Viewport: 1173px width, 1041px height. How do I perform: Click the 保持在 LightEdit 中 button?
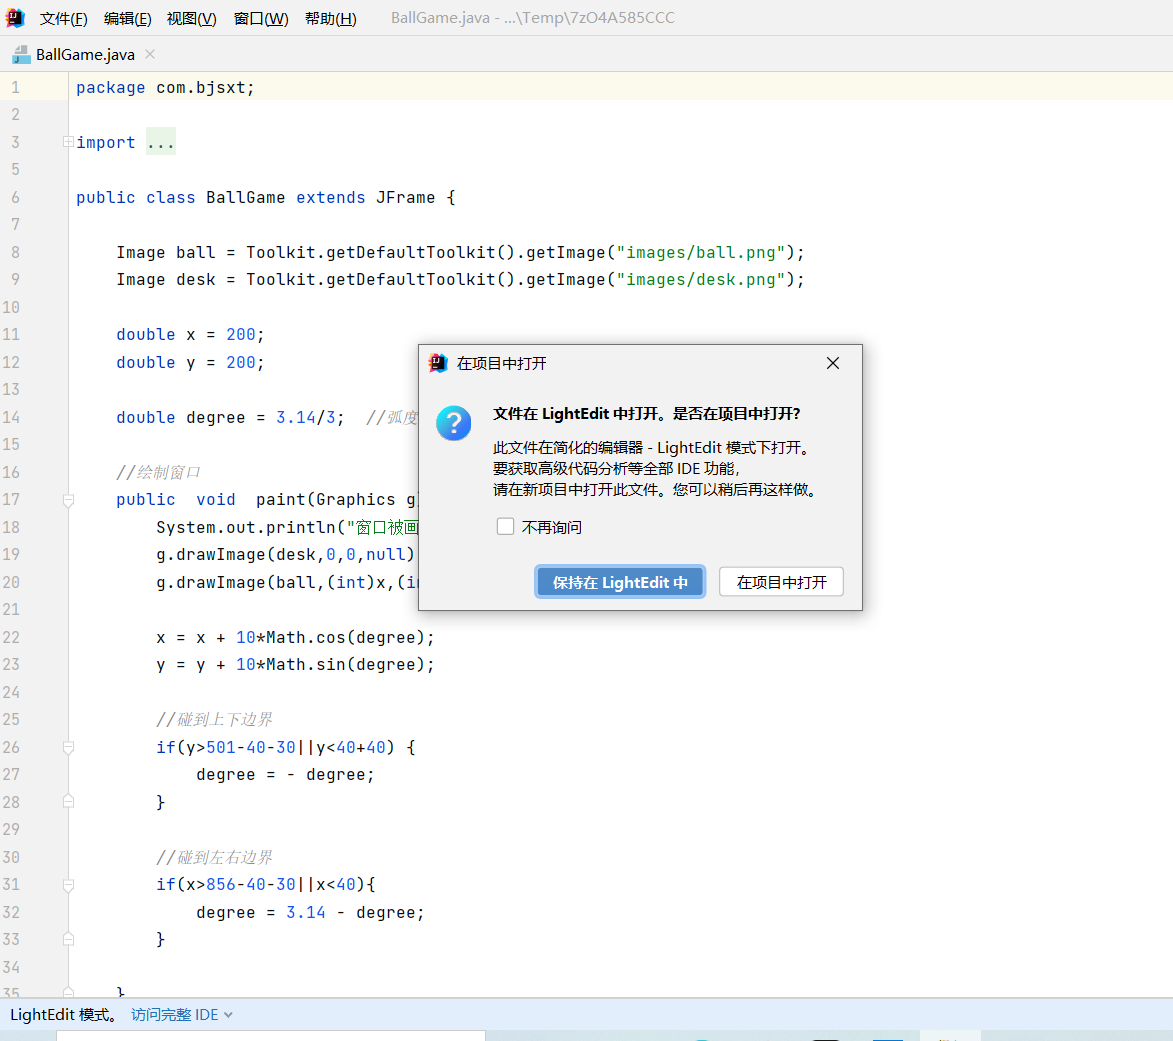tap(620, 582)
